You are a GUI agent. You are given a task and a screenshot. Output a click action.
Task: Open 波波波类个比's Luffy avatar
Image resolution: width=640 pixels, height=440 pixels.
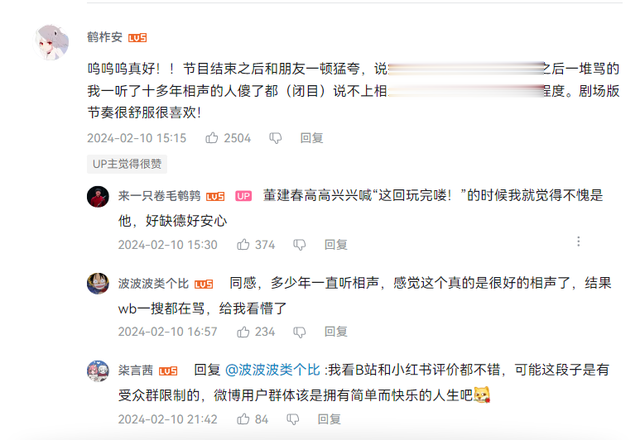click(x=98, y=284)
